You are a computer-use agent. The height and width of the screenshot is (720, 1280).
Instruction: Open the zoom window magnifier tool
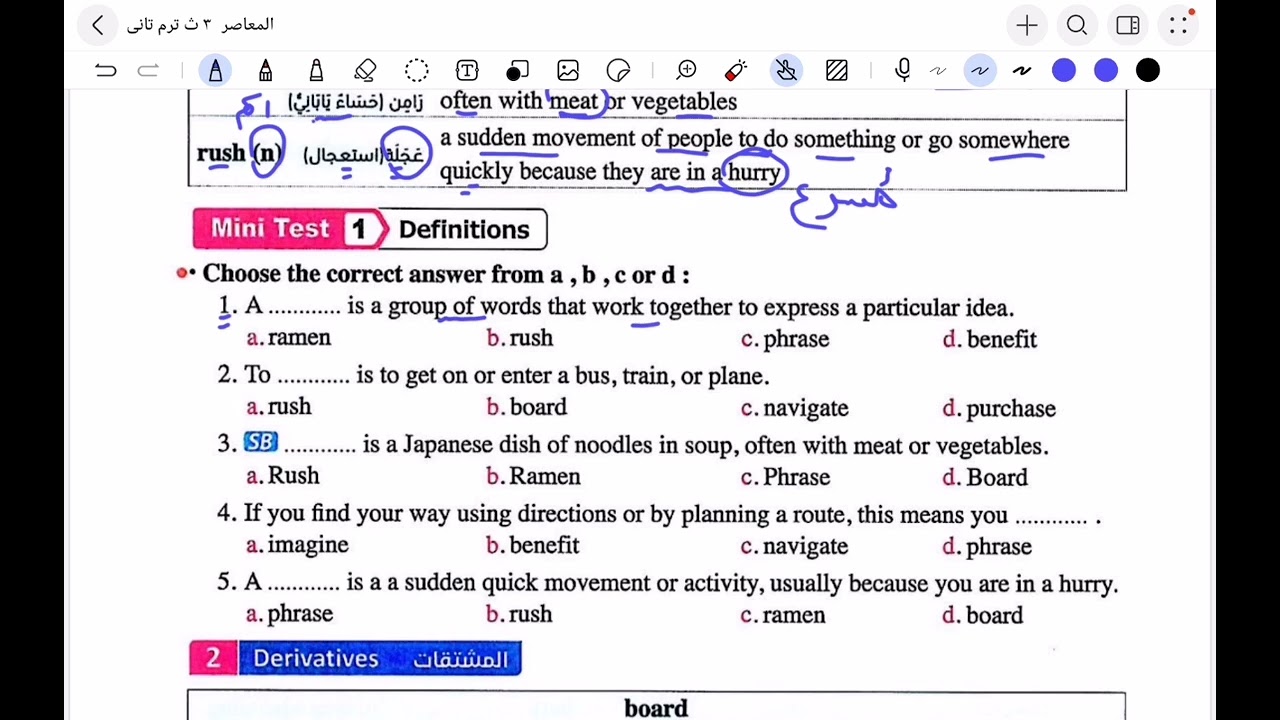(686, 70)
